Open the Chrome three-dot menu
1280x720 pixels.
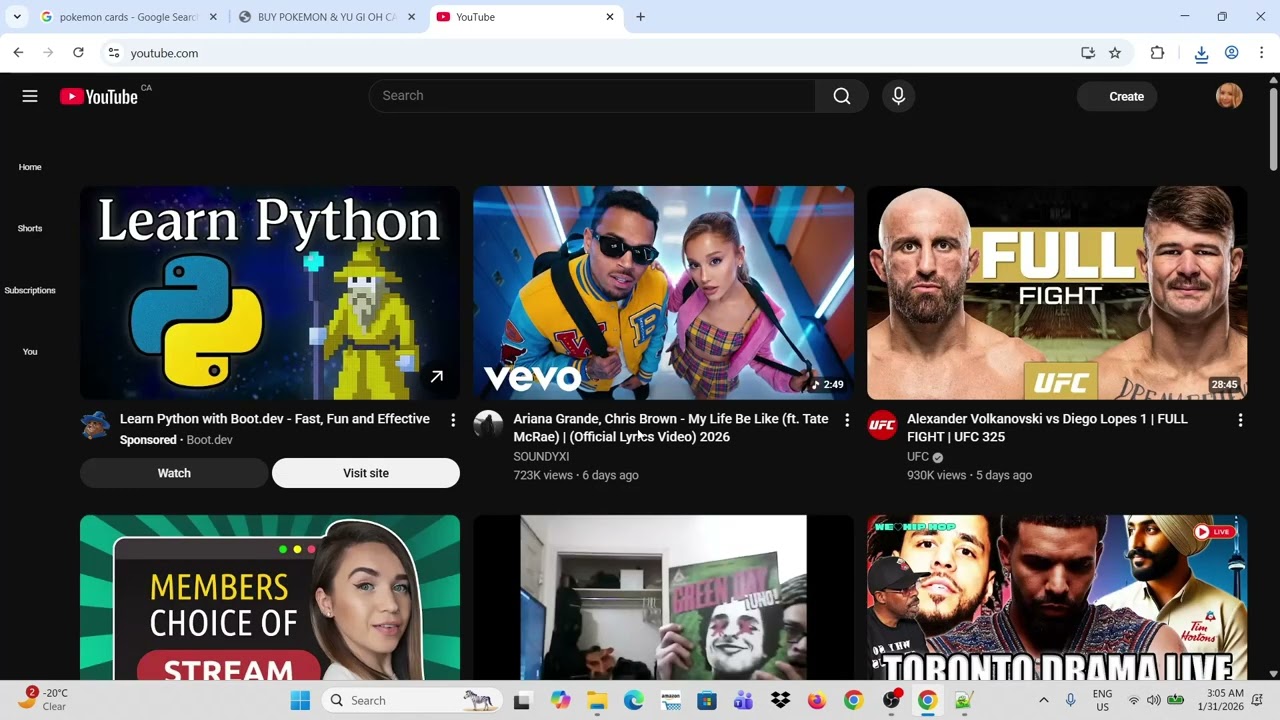(x=1262, y=53)
